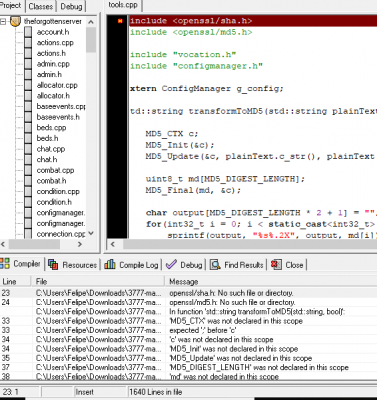Select admin.cpp in the project tree

click(x=53, y=64)
